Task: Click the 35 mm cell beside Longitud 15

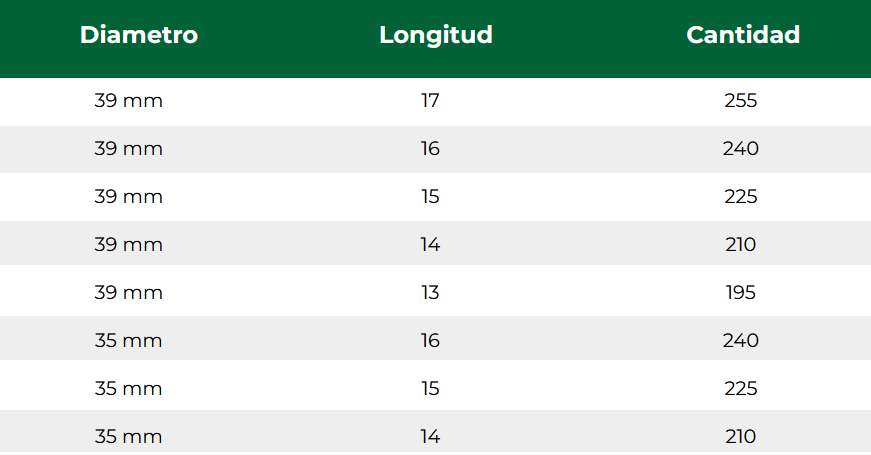Action: tap(129, 389)
